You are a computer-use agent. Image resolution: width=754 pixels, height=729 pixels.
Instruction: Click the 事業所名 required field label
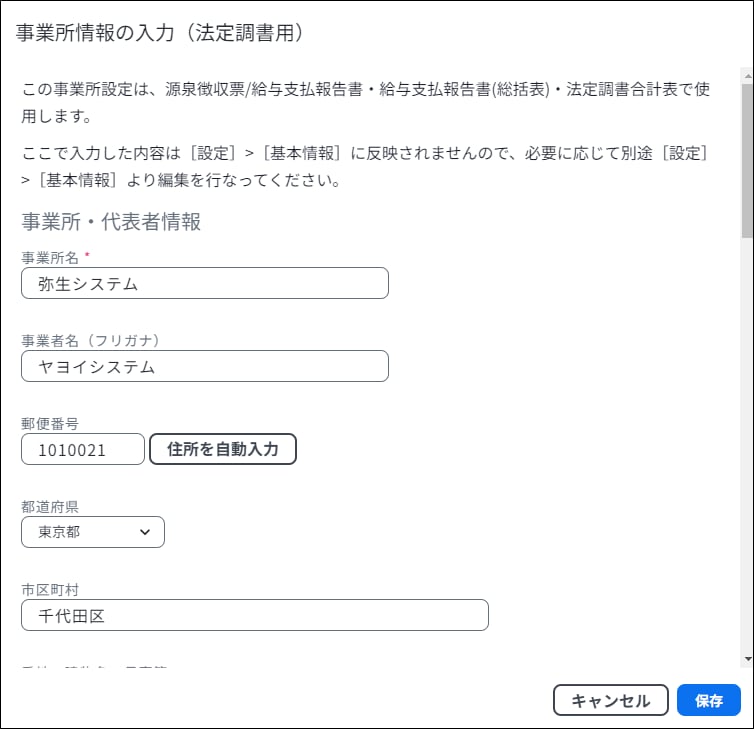tap(50, 258)
